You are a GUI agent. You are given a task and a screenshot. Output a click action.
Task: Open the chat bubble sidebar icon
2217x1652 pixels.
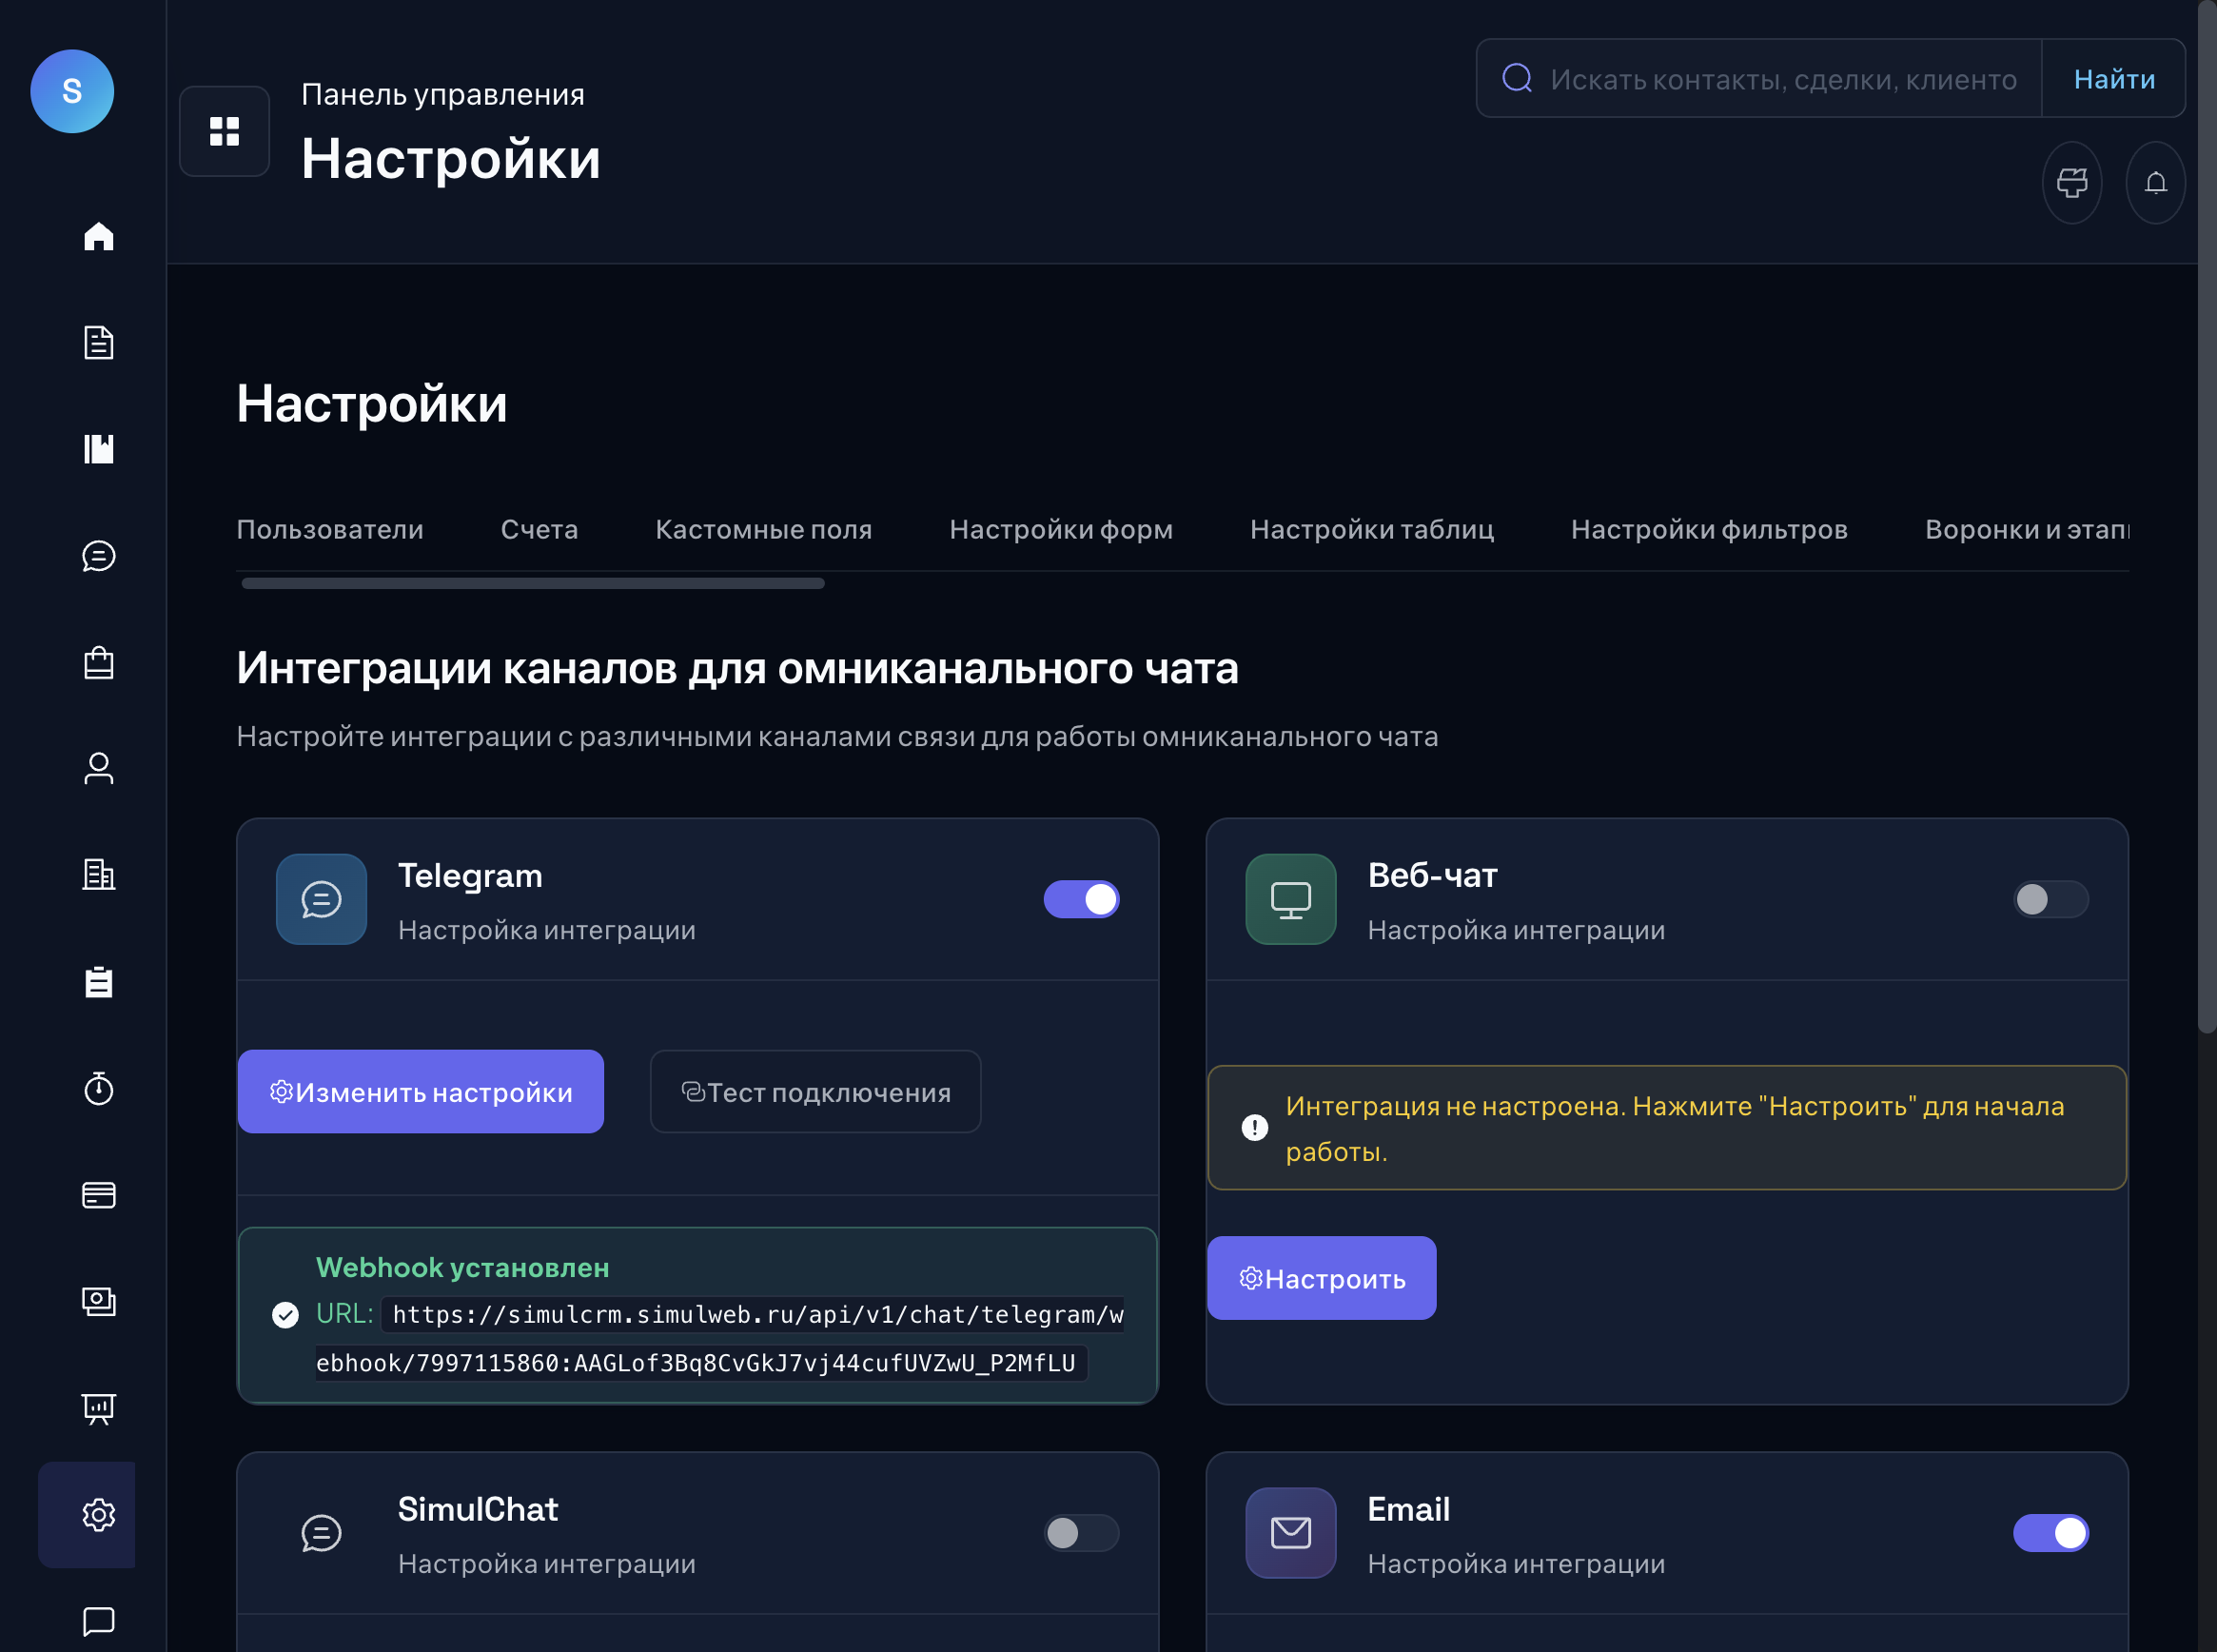pyautogui.click(x=98, y=556)
